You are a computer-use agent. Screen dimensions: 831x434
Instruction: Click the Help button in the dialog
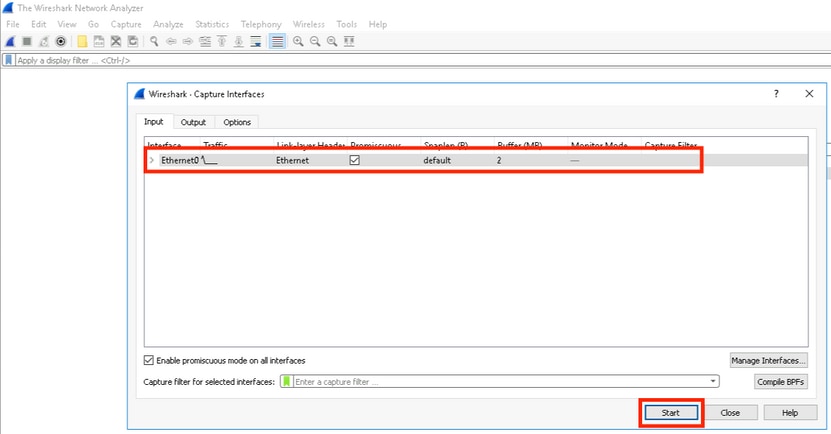pyautogui.click(x=790, y=413)
